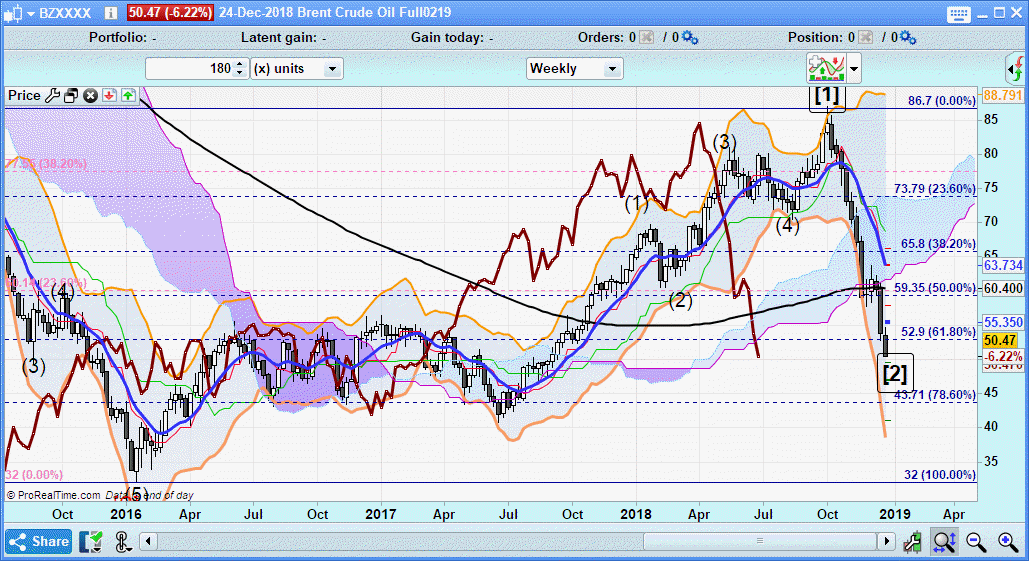Click the 32 (100.00%) Fibonacci label
1029x561 pixels.
point(940,475)
